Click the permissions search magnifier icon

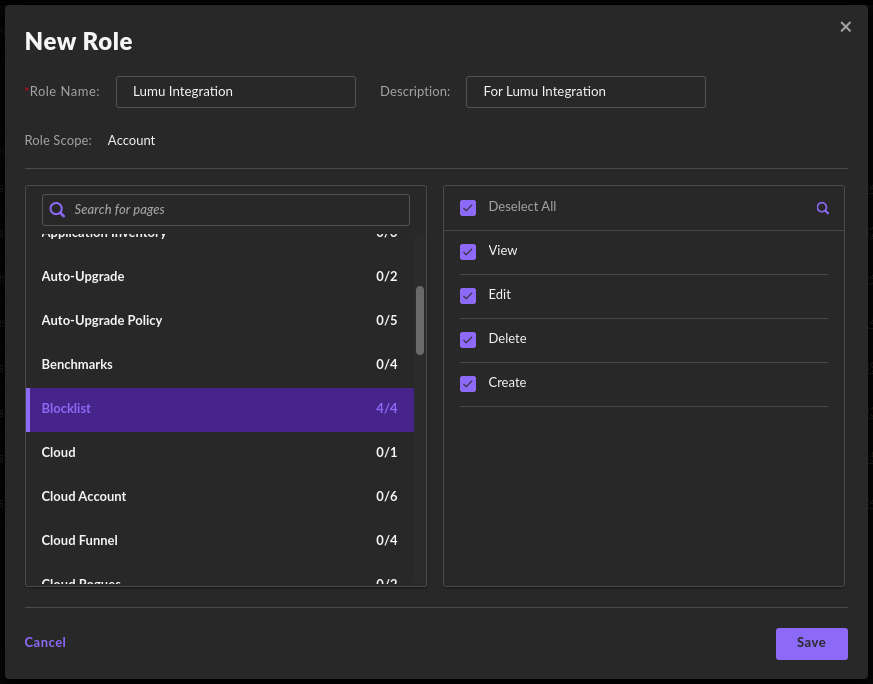(822, 208)
